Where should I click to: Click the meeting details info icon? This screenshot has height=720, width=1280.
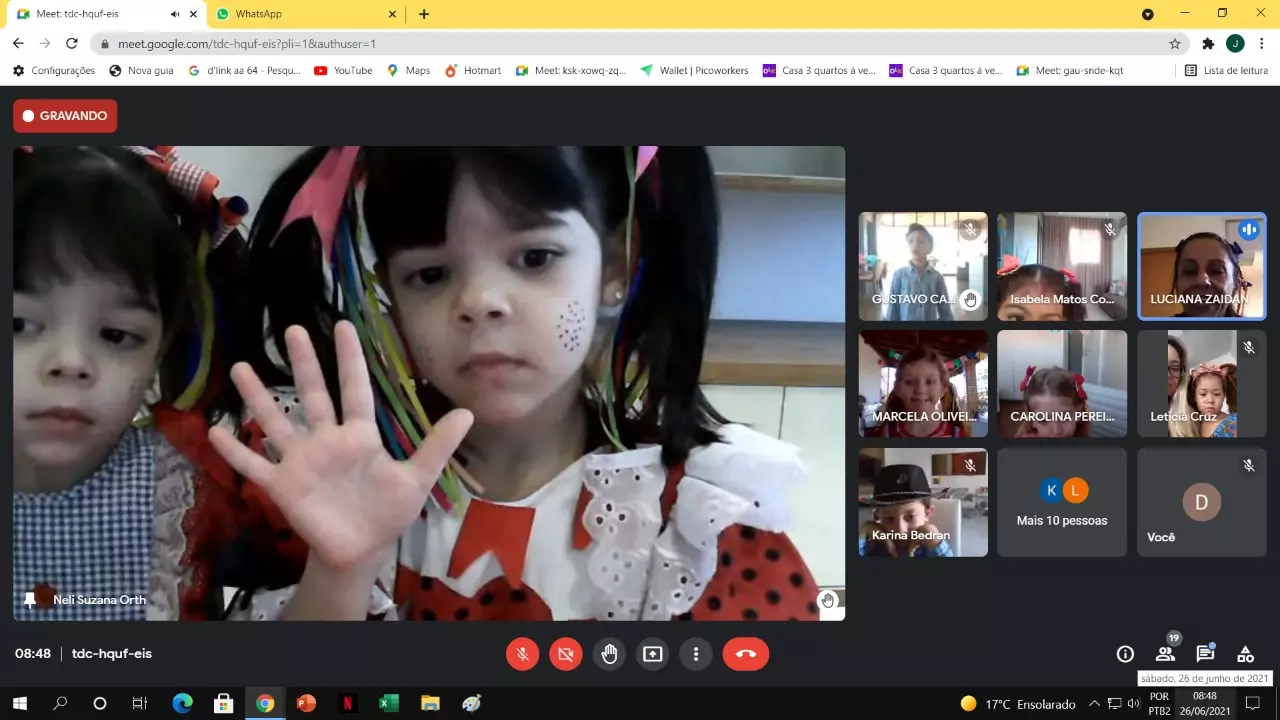(1125, 654)
